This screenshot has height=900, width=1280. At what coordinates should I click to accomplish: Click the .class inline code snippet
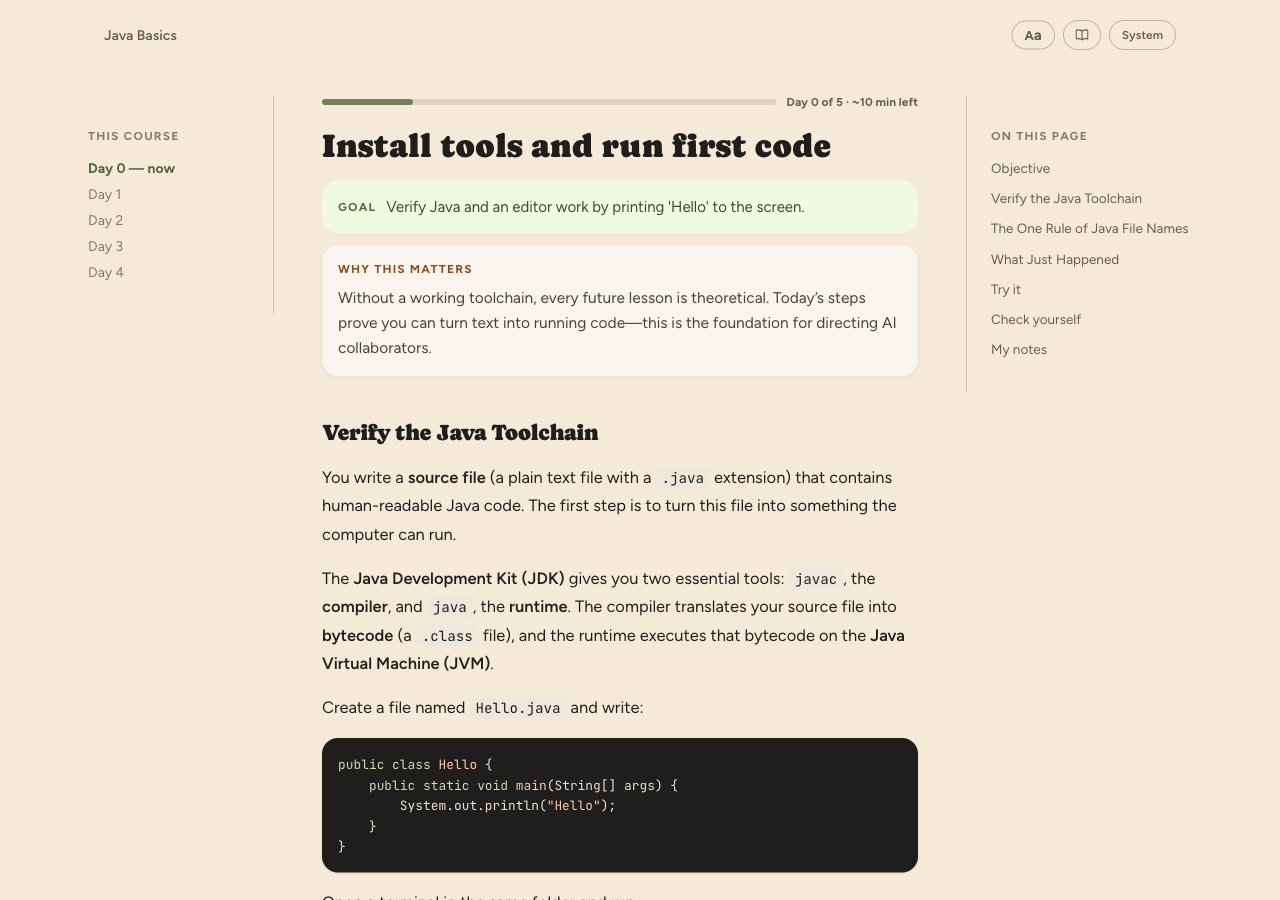[x=447, y=636]
